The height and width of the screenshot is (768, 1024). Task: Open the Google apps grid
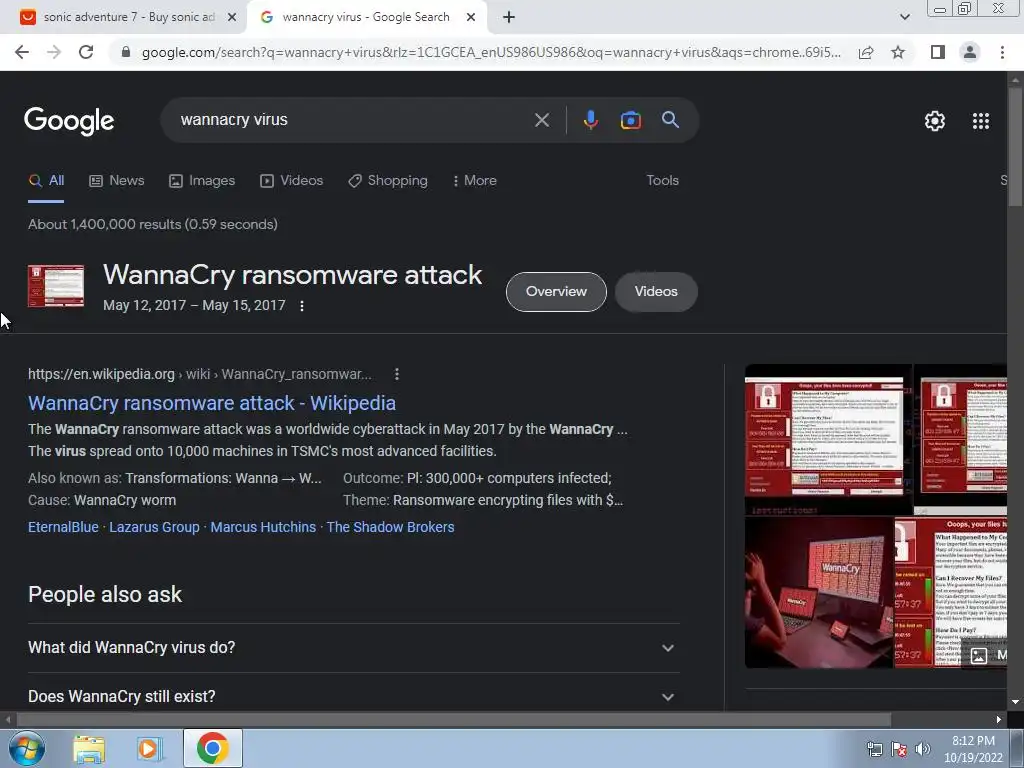coord(980,121)
